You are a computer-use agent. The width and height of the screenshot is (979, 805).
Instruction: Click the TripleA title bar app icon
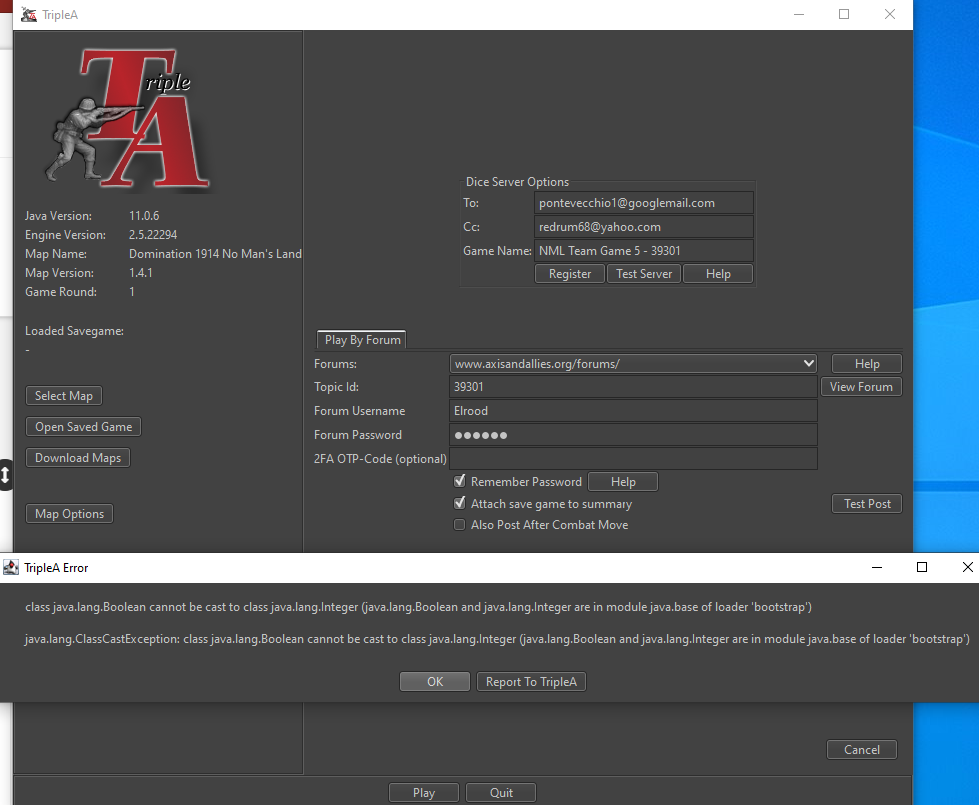pos(29,14)
